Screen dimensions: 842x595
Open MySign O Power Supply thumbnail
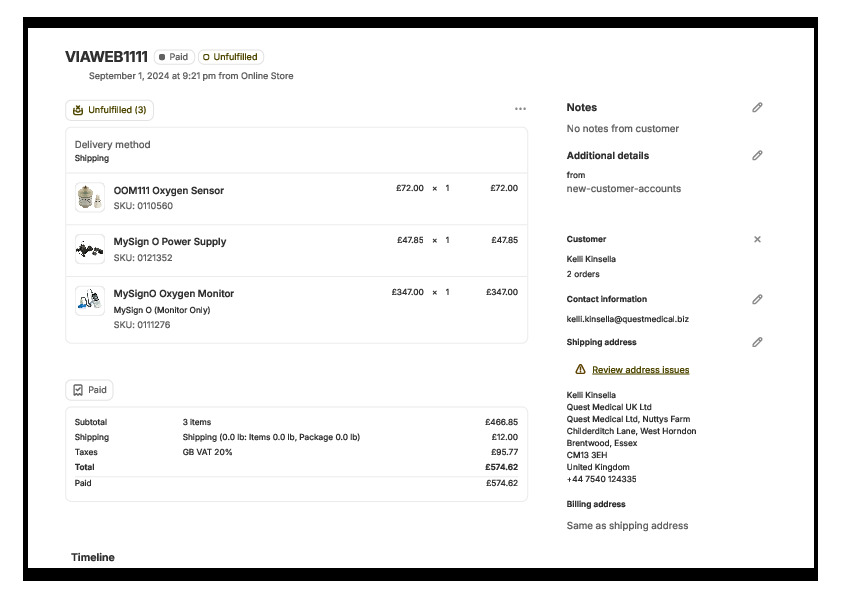tap(90, 249)
